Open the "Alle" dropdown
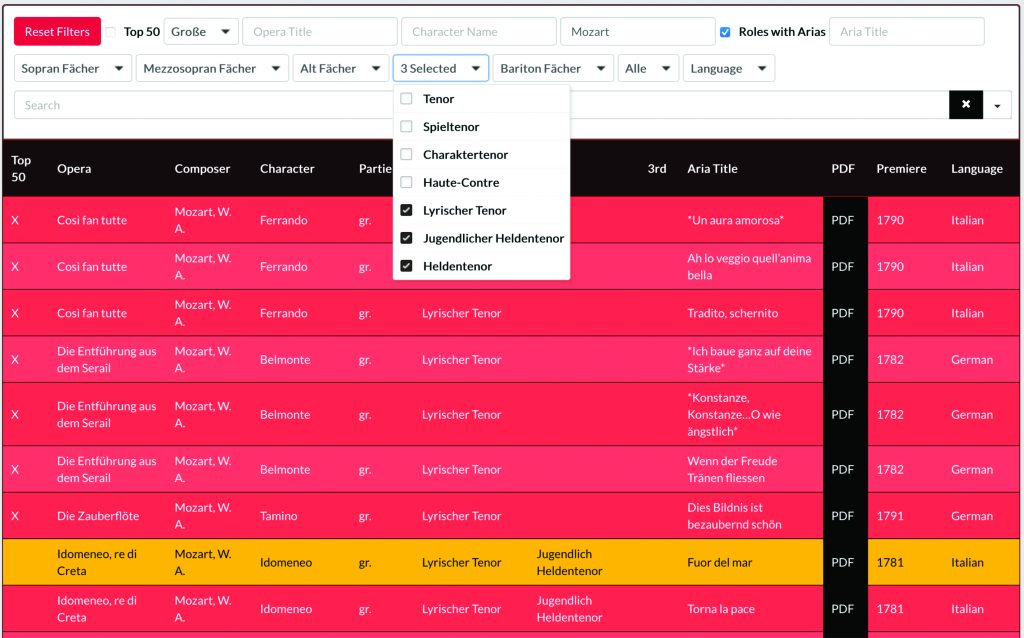Screen dimensions: 1024x638 [646, 68]
